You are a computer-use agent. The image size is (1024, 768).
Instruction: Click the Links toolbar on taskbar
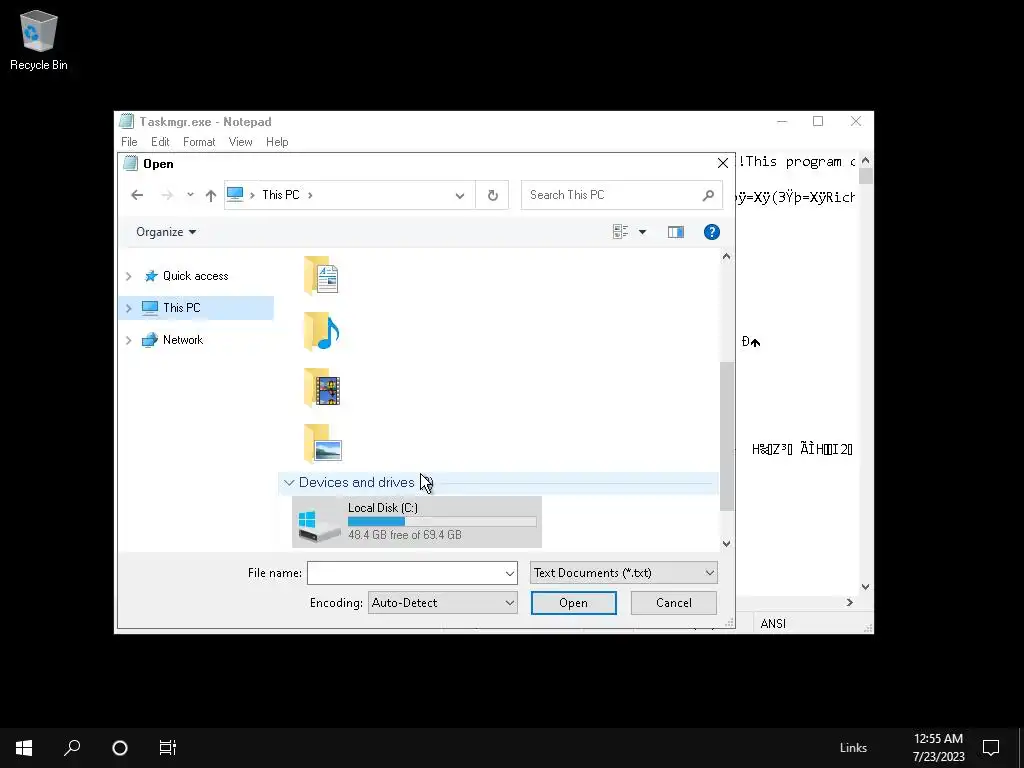pyautogui.click(x=853, y=748)
